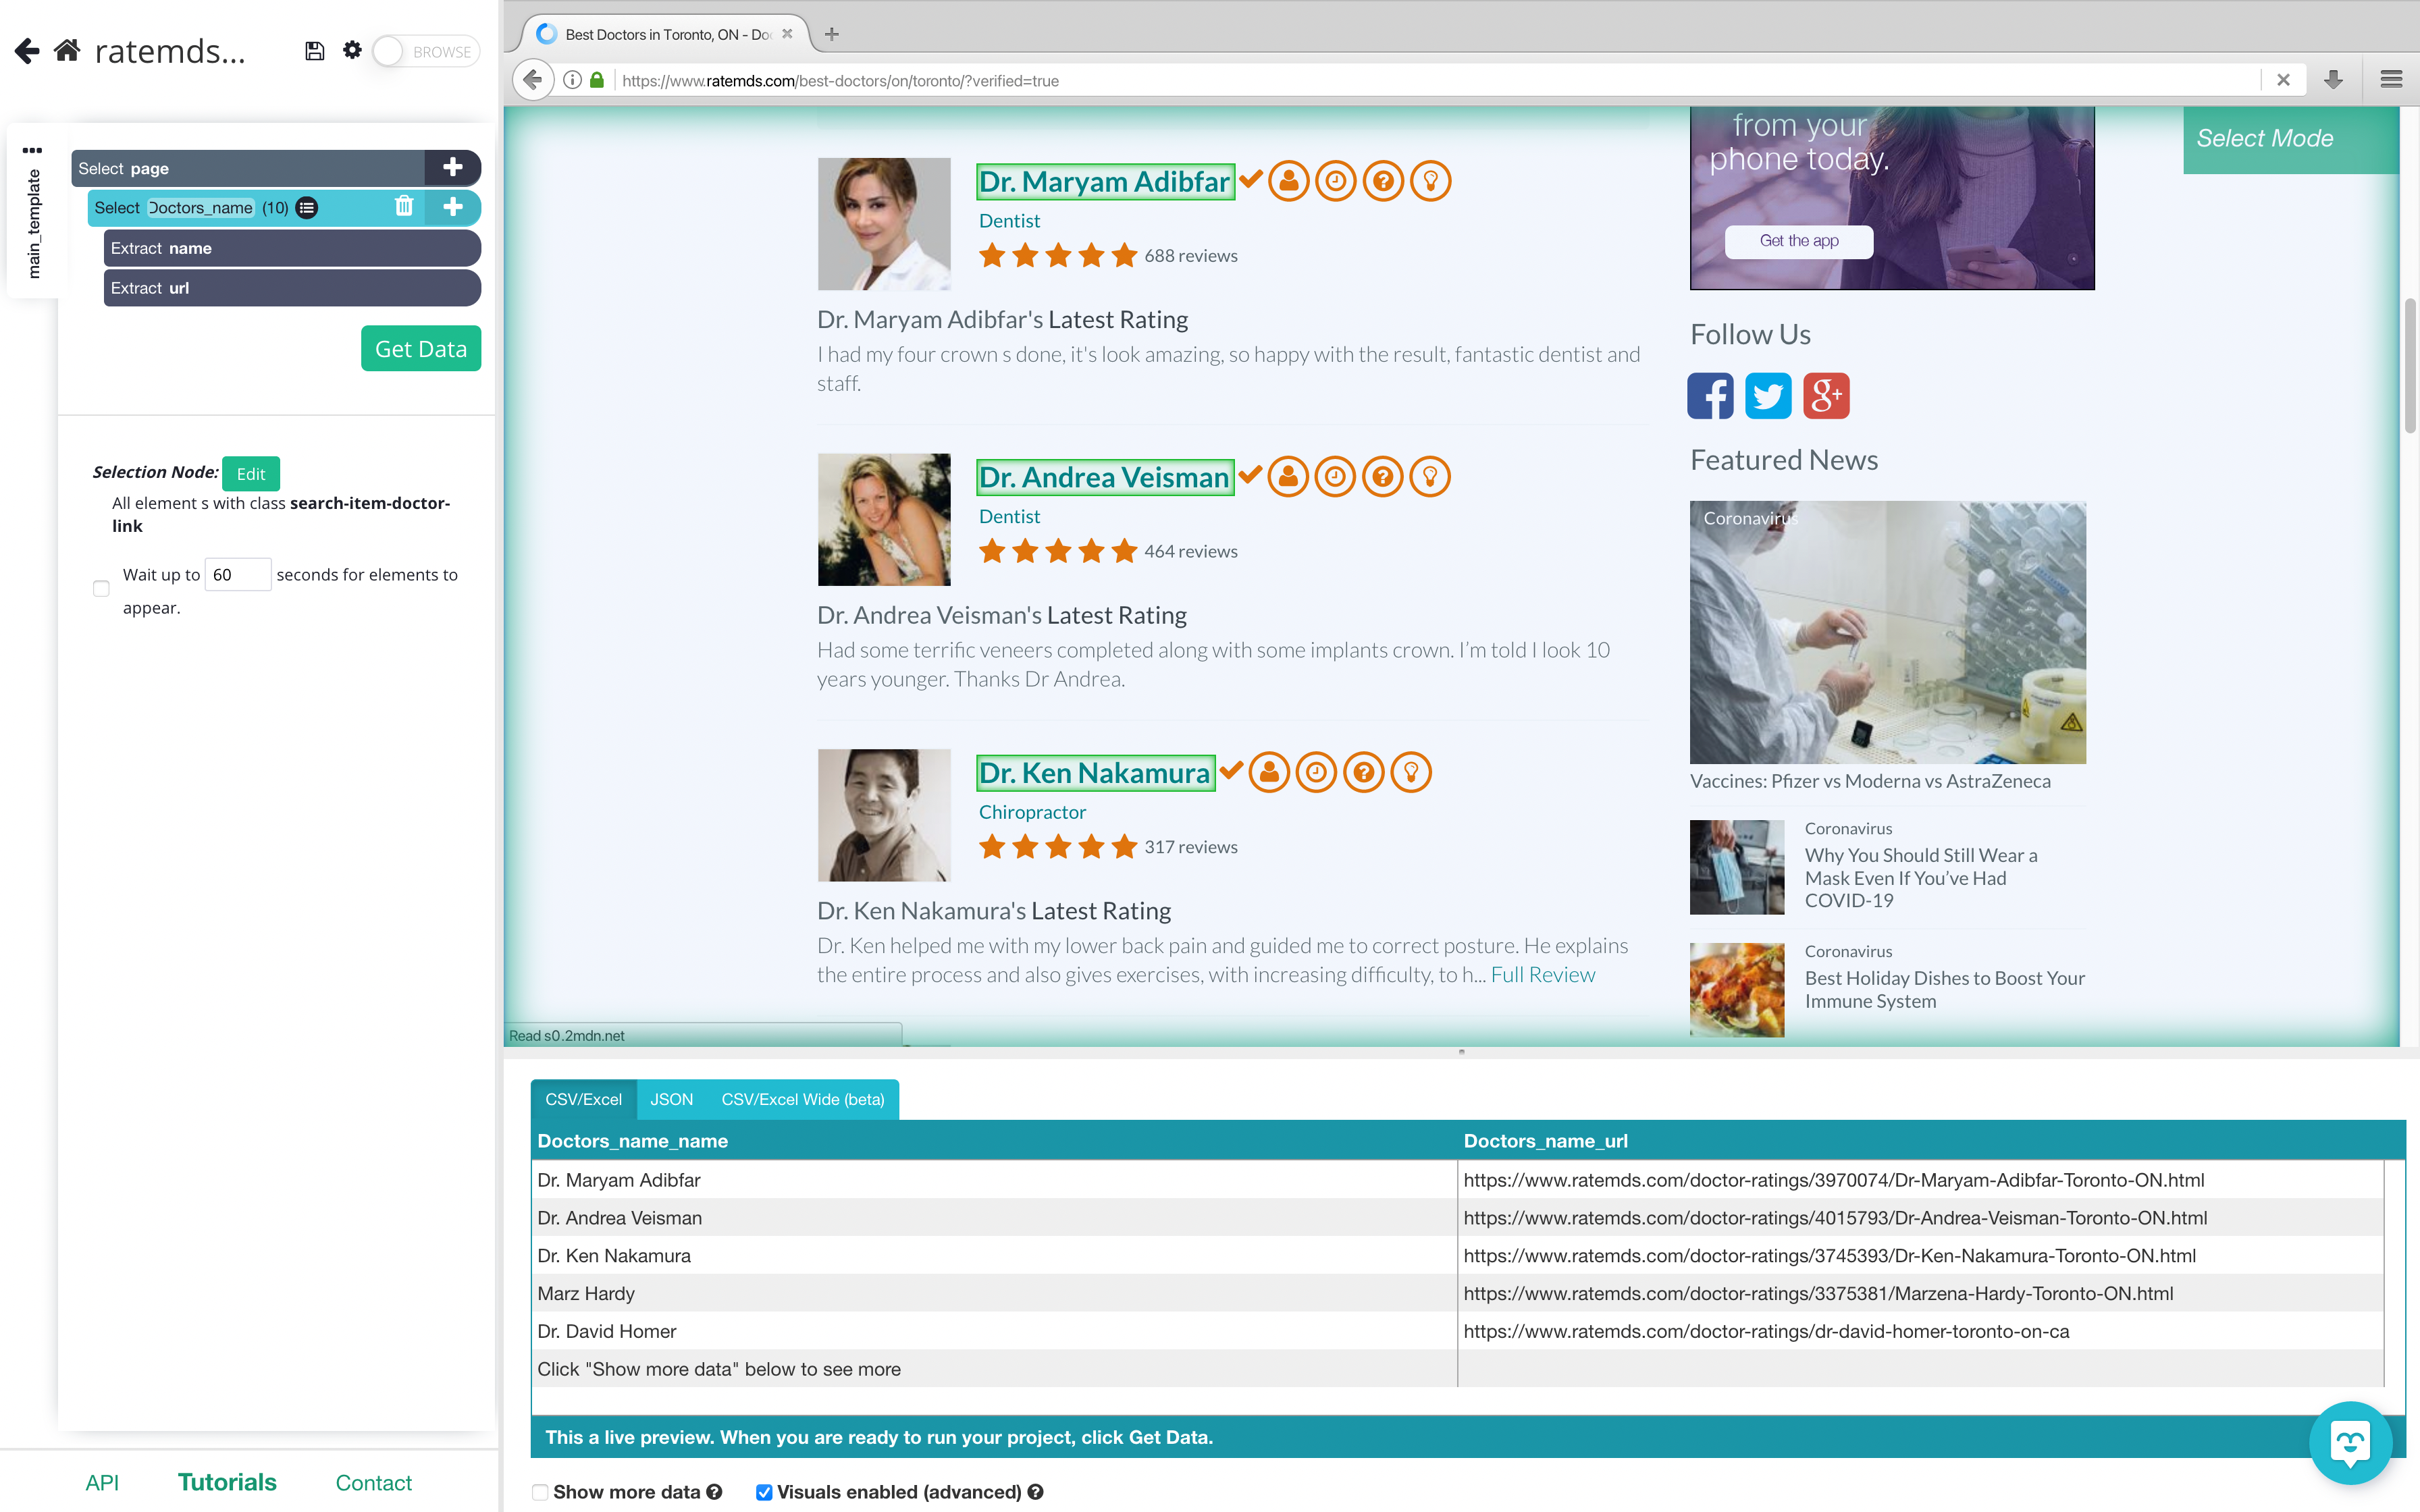The image size is (2420, 1512).
Task: Open Full Review link for Dr. Ken Nakamura
Action: [1543, 974]
